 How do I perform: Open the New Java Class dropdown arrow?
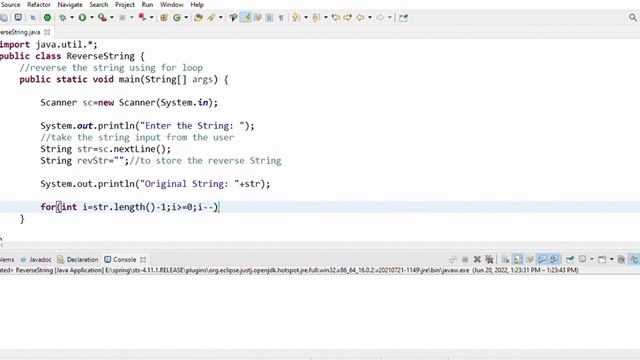pos(186,18)
